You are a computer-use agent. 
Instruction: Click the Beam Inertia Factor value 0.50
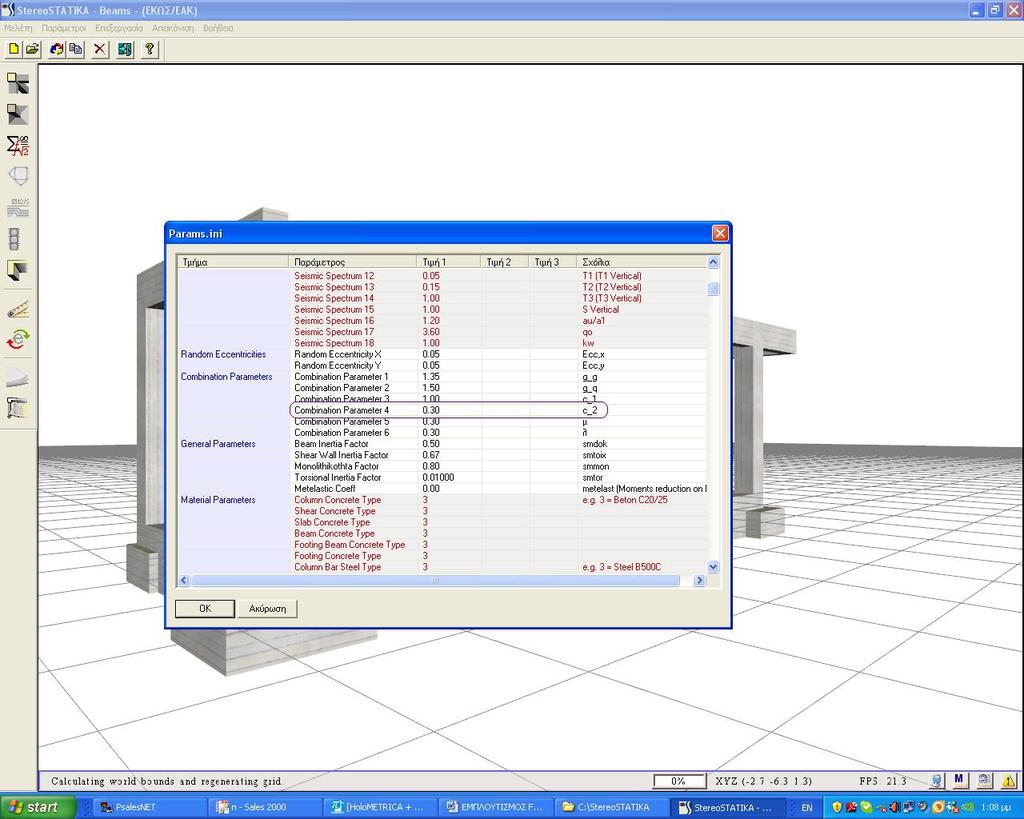tap(431, 444)
